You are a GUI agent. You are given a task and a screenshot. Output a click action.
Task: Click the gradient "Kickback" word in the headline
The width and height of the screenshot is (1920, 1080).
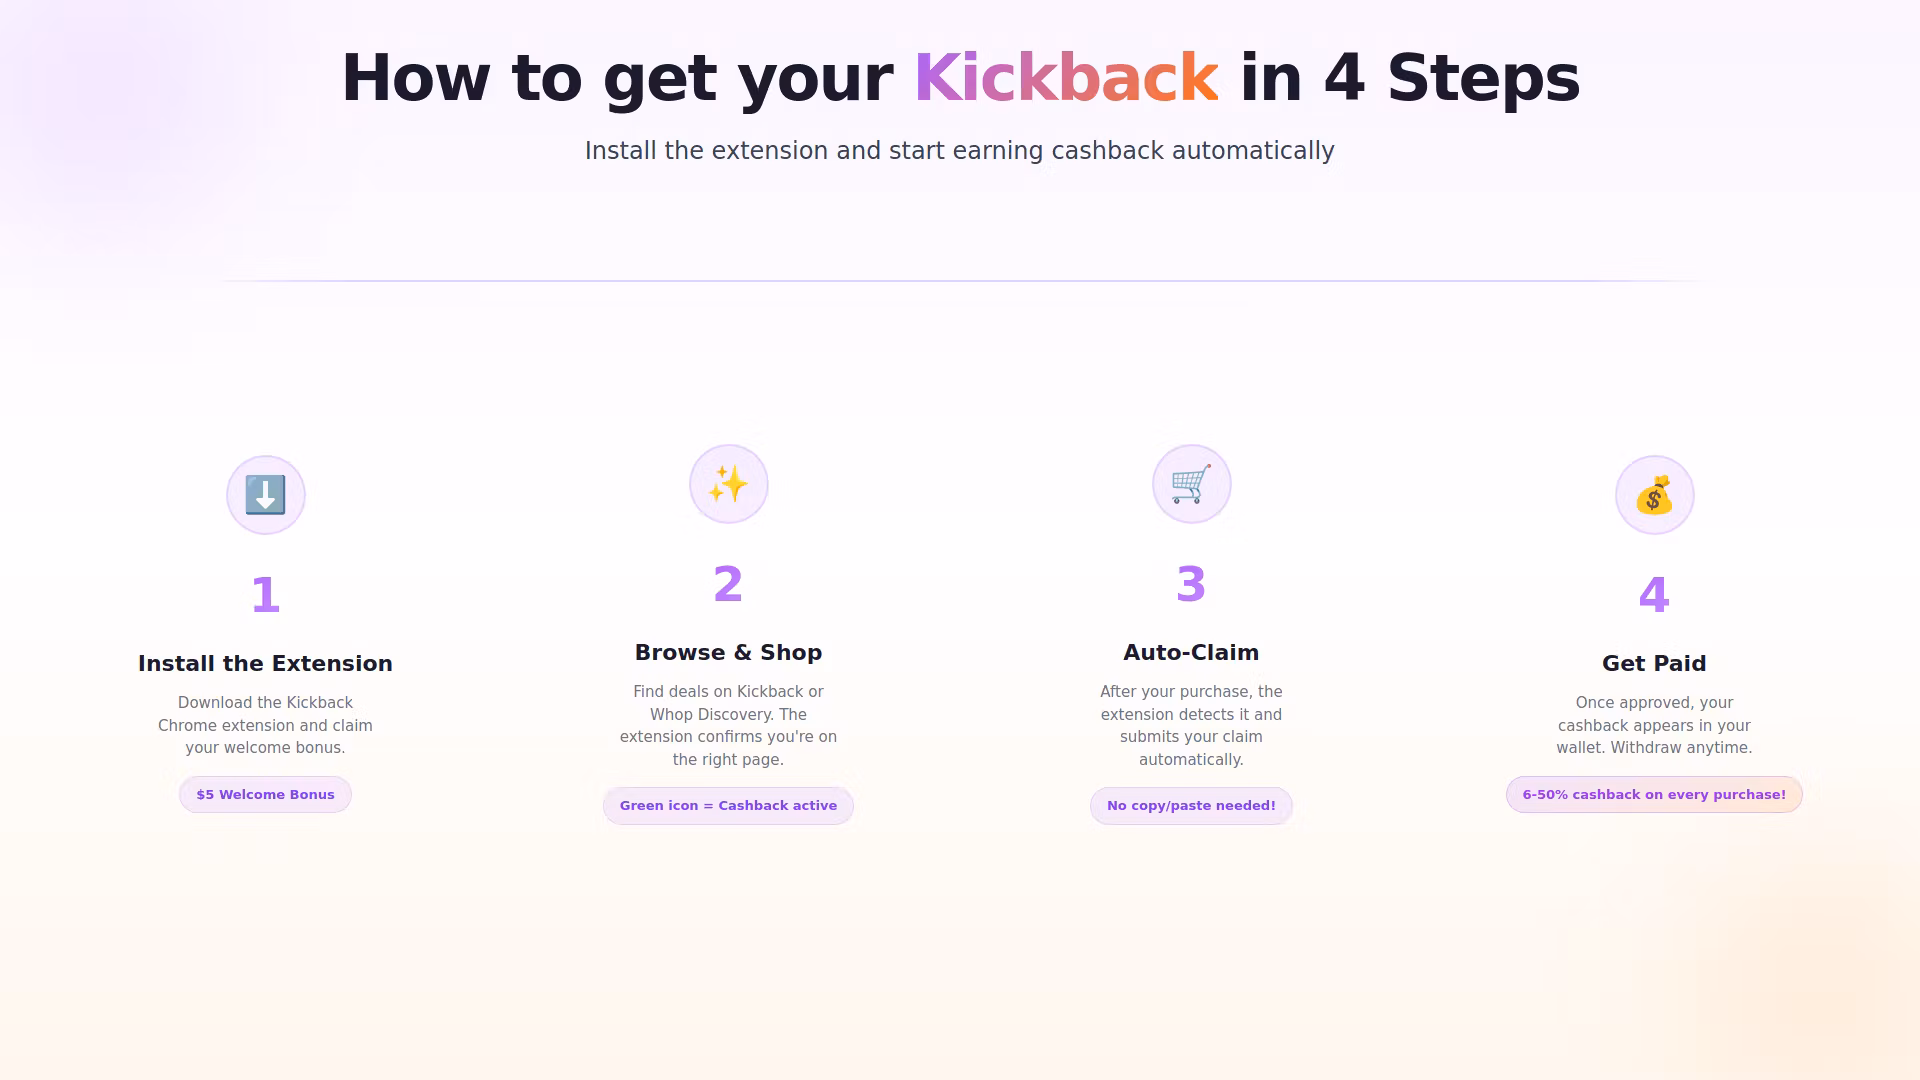tap(1066, 78)
